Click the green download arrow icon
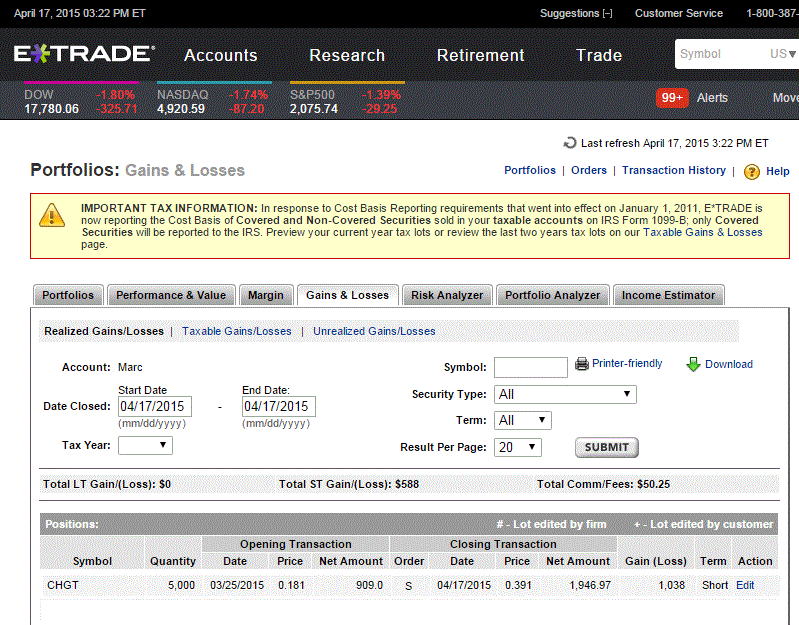 click(693, 364)
